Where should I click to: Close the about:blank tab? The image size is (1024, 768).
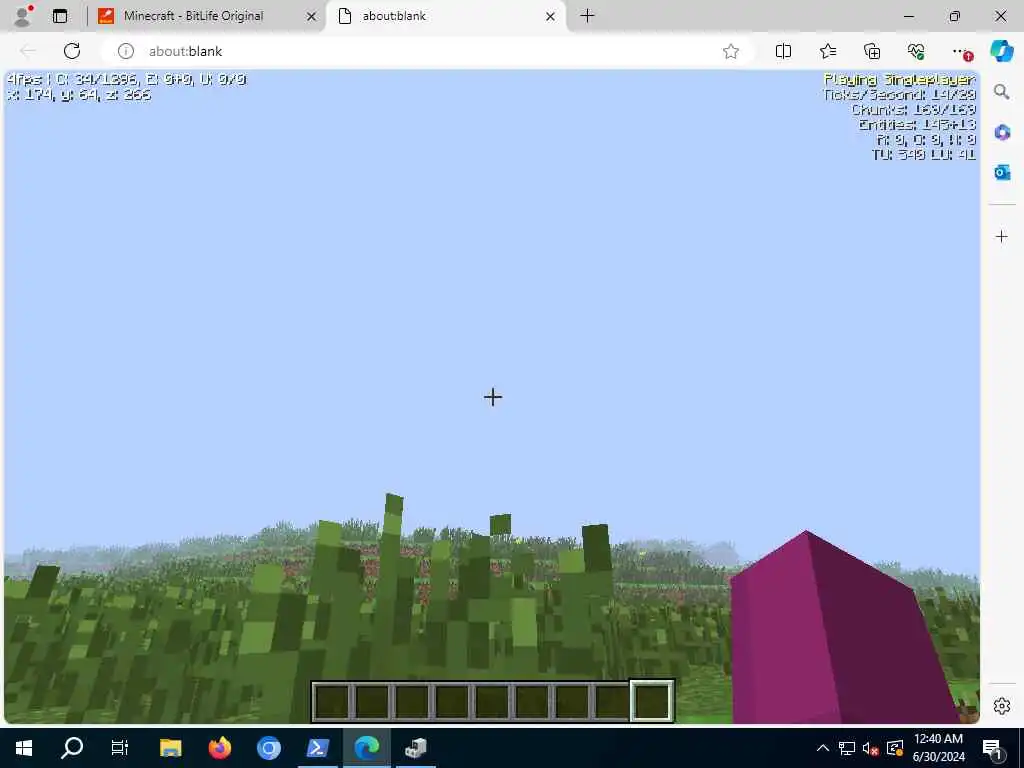pyautogui.click(x=551, y=16)
